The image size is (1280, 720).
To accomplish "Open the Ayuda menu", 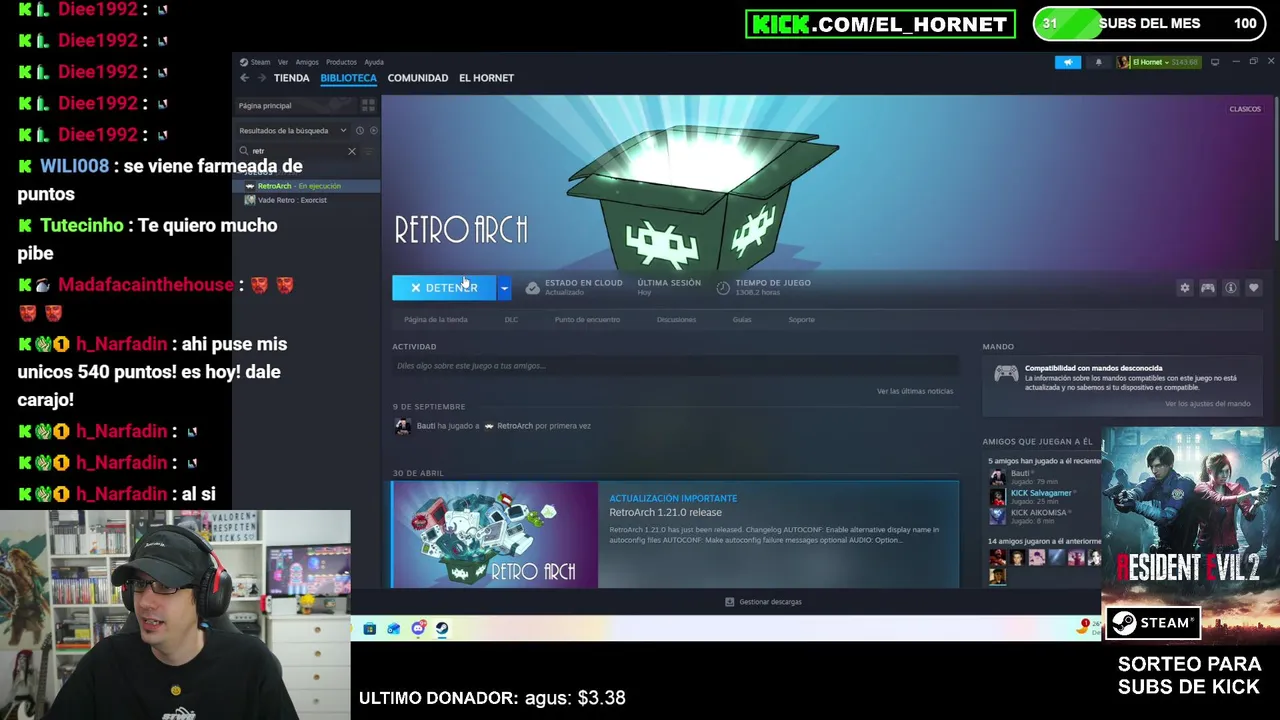I will pos(374,62).
